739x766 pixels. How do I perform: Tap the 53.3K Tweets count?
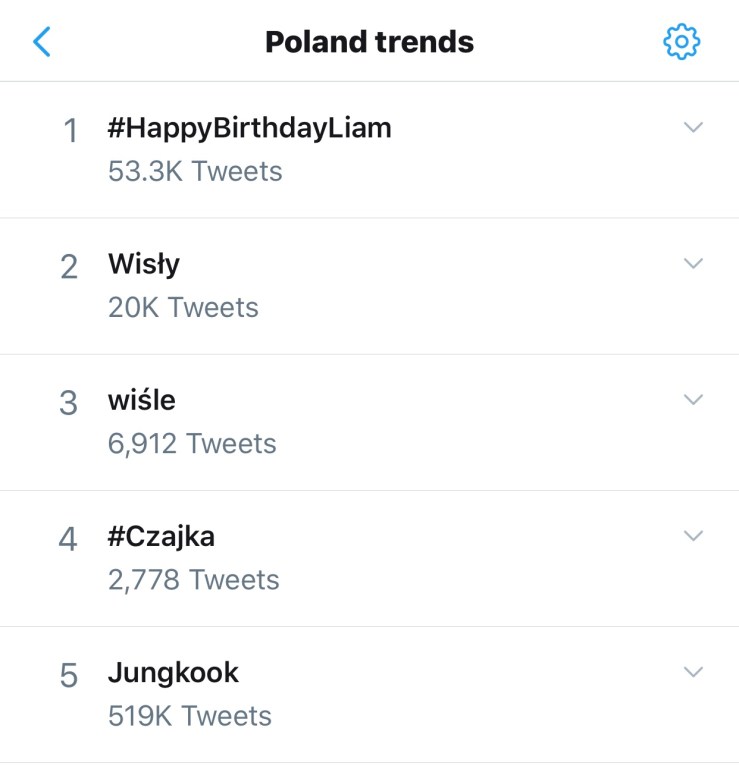[195, 171]
